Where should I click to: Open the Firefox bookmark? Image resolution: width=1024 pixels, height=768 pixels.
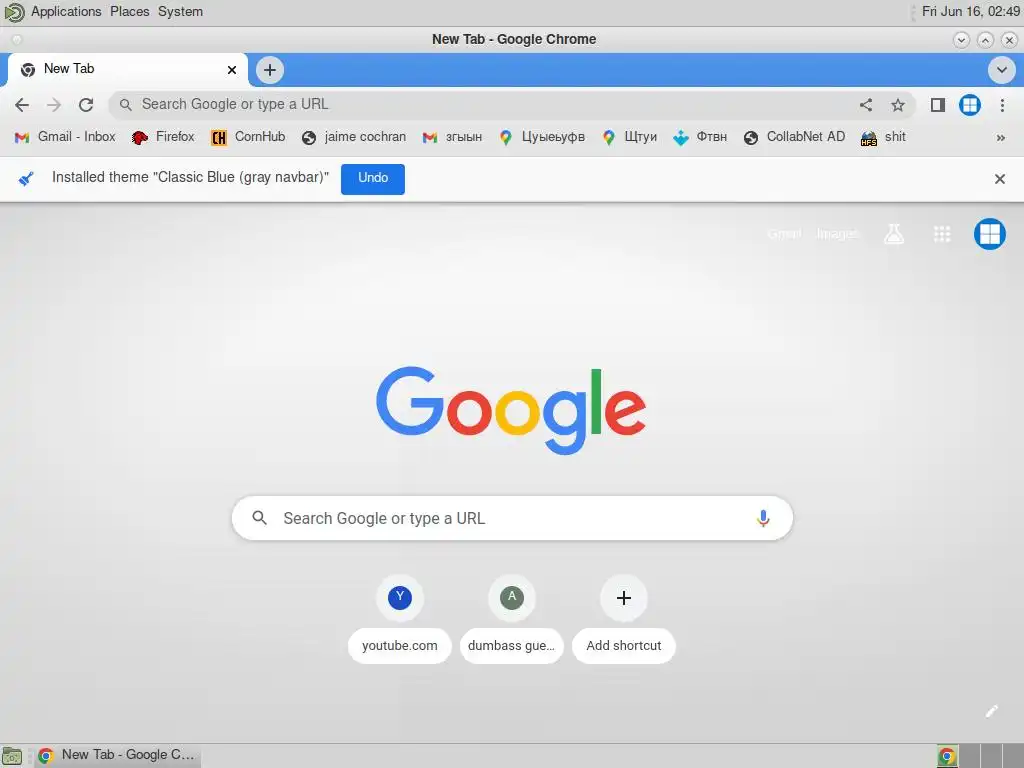(163, 137)
